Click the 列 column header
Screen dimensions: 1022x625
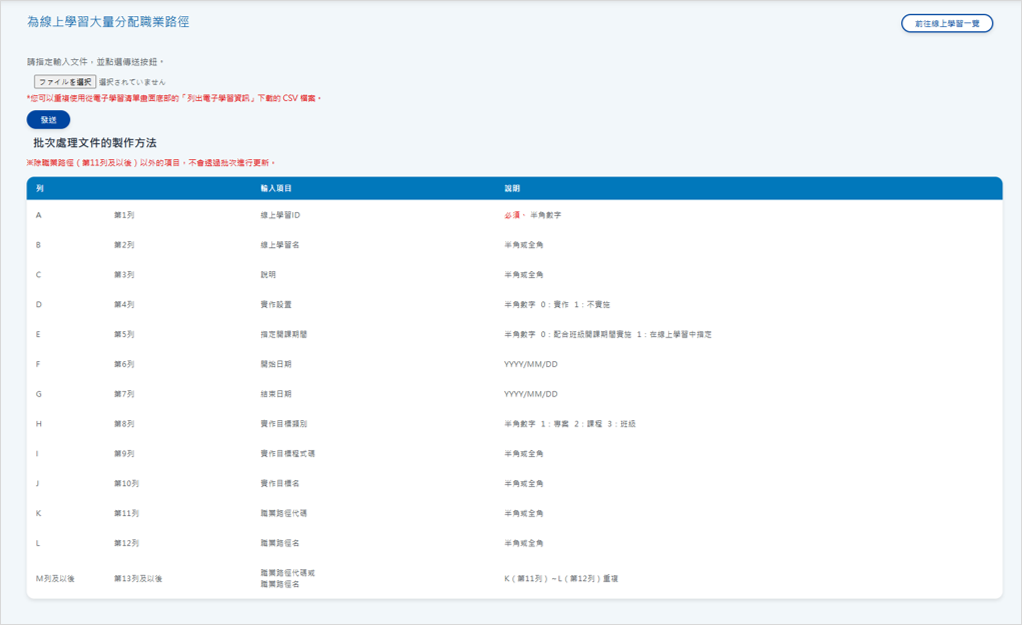point(40,188)
